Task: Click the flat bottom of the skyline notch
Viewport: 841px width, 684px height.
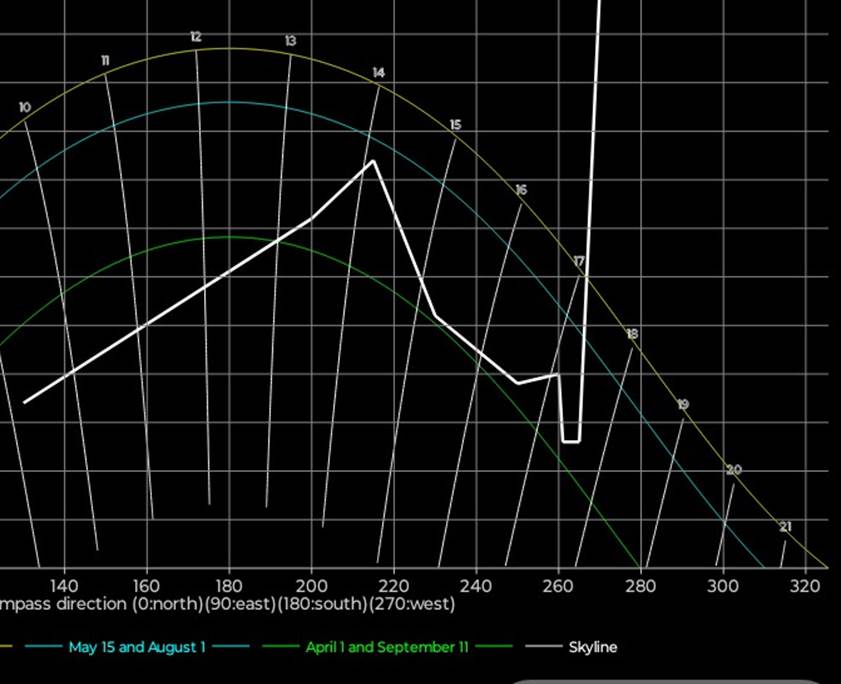Action: (x=571, y=441)
